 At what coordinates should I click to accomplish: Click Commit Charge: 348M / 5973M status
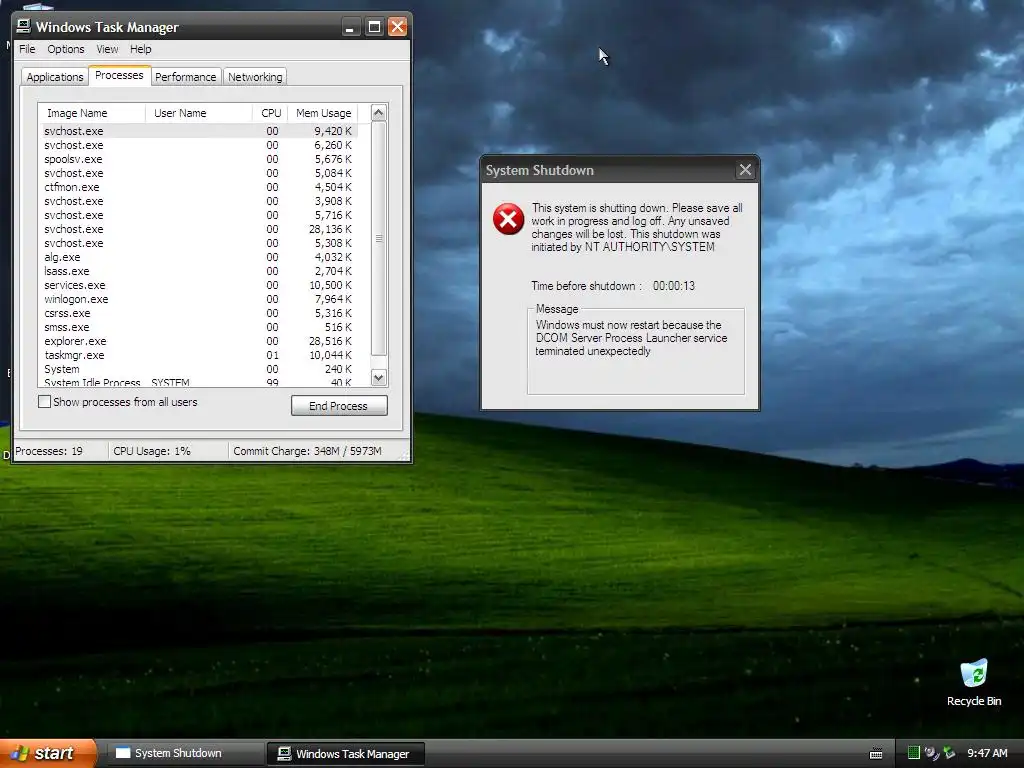(x=308, y=451)
